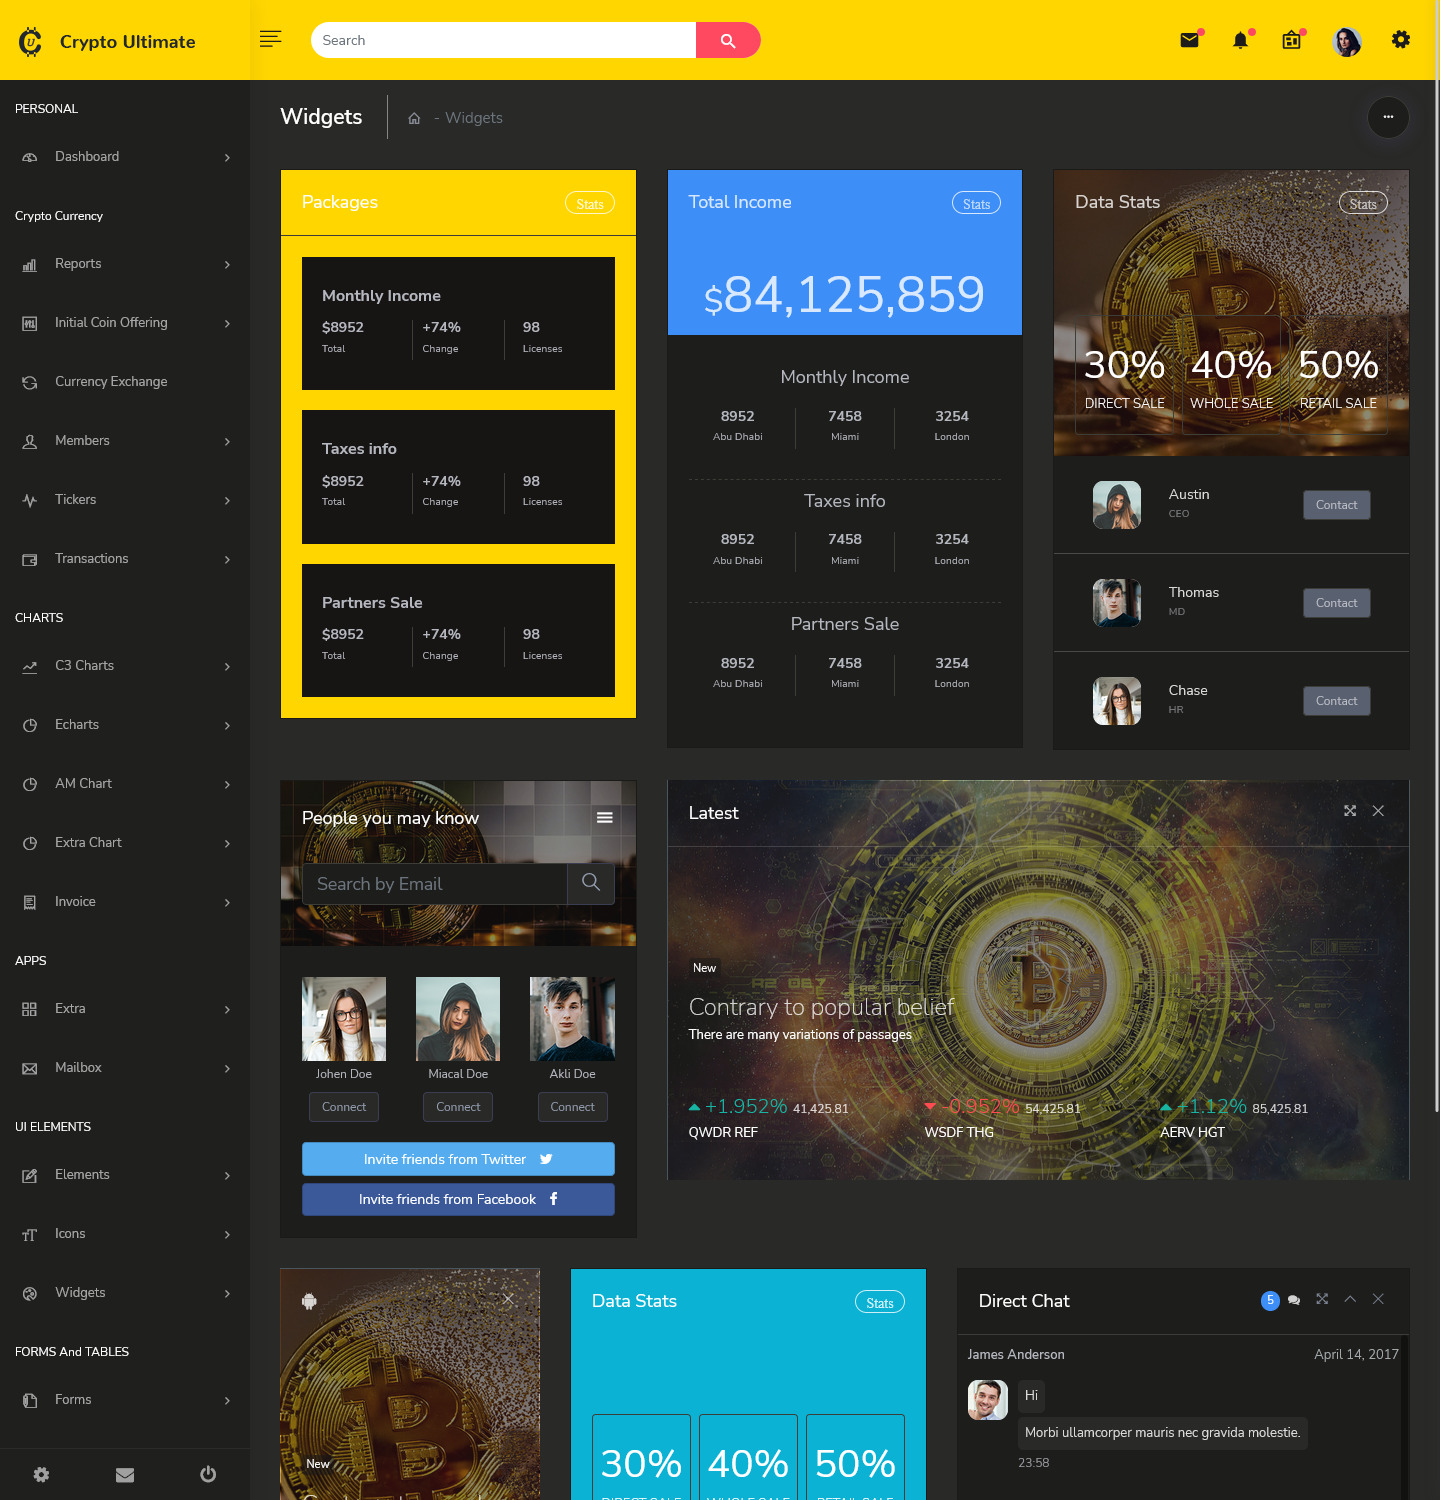Screen dimensions: 1440x1500
Task: Contact Austin in Data Stats panel
Action: (1336, 505)
